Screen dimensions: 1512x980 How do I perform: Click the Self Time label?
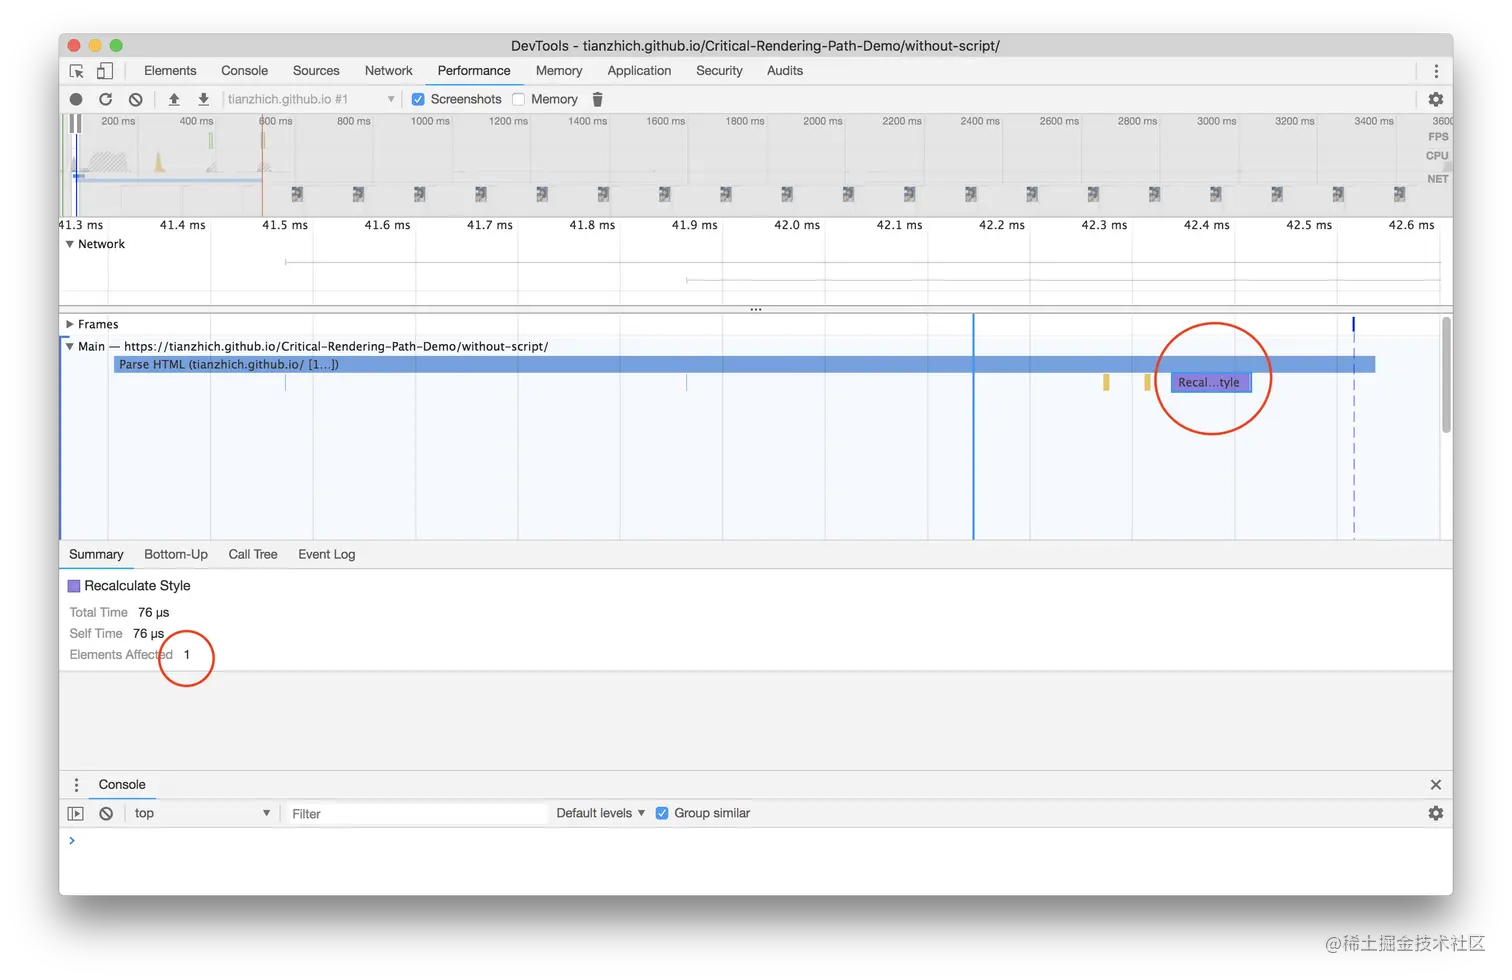point(96,634)
